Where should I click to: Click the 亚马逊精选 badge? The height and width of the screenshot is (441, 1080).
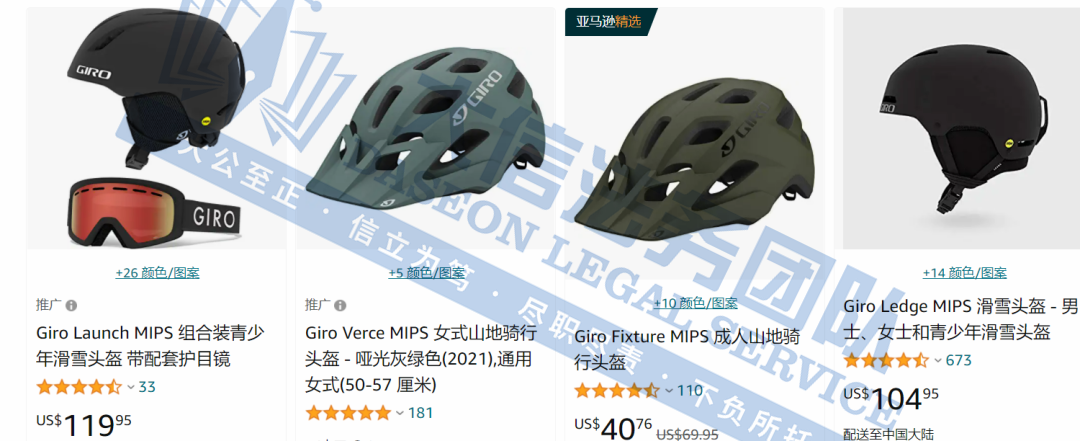(610, 21)
